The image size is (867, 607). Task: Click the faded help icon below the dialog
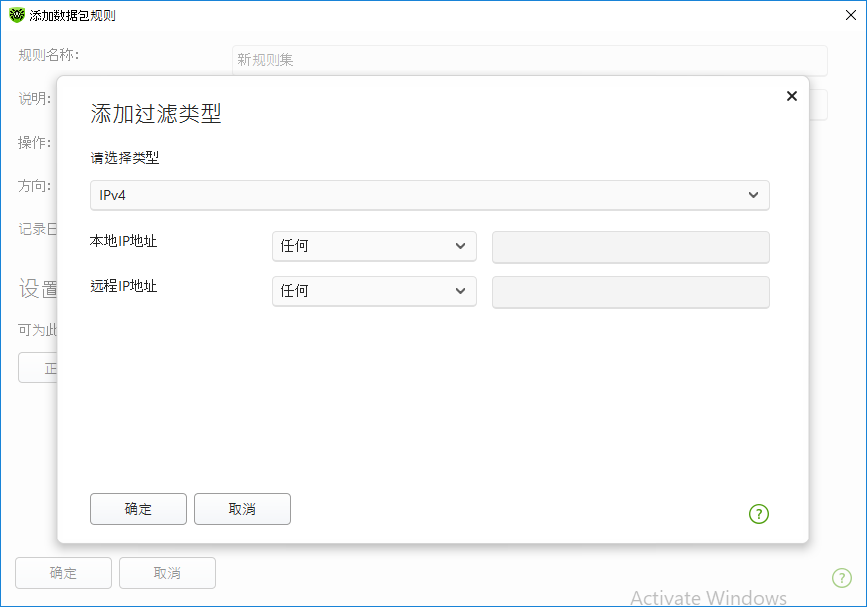pos(841,577)
